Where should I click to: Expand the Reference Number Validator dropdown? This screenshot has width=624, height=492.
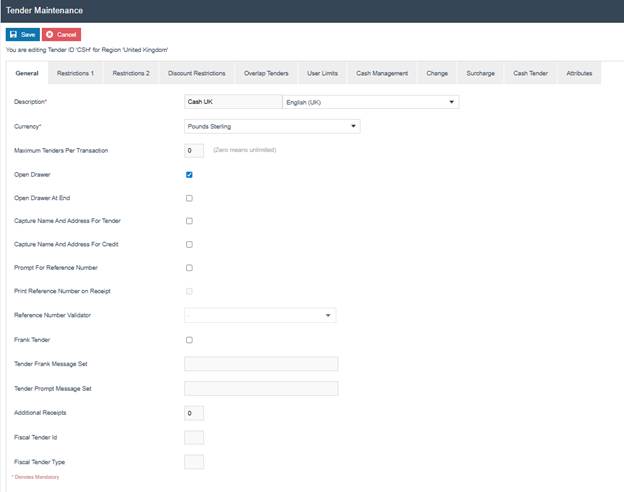260,315
